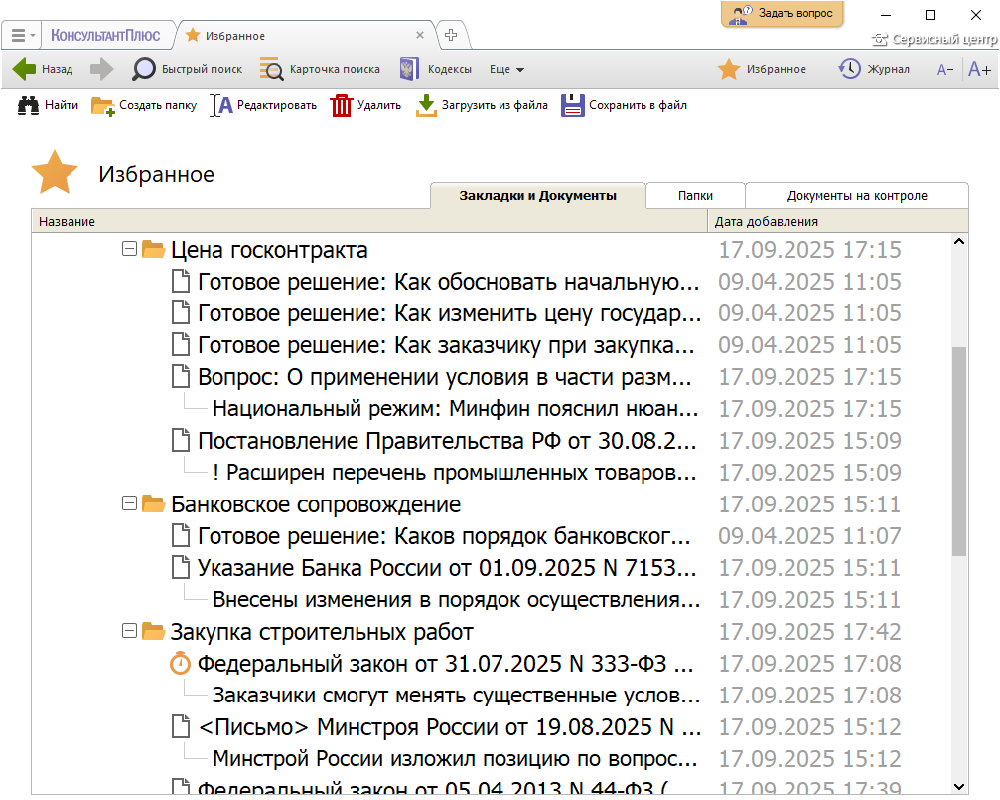Save to file using the floppy disk icon
The height and width of the screenshot is (800, 1000).
point(572,105)
